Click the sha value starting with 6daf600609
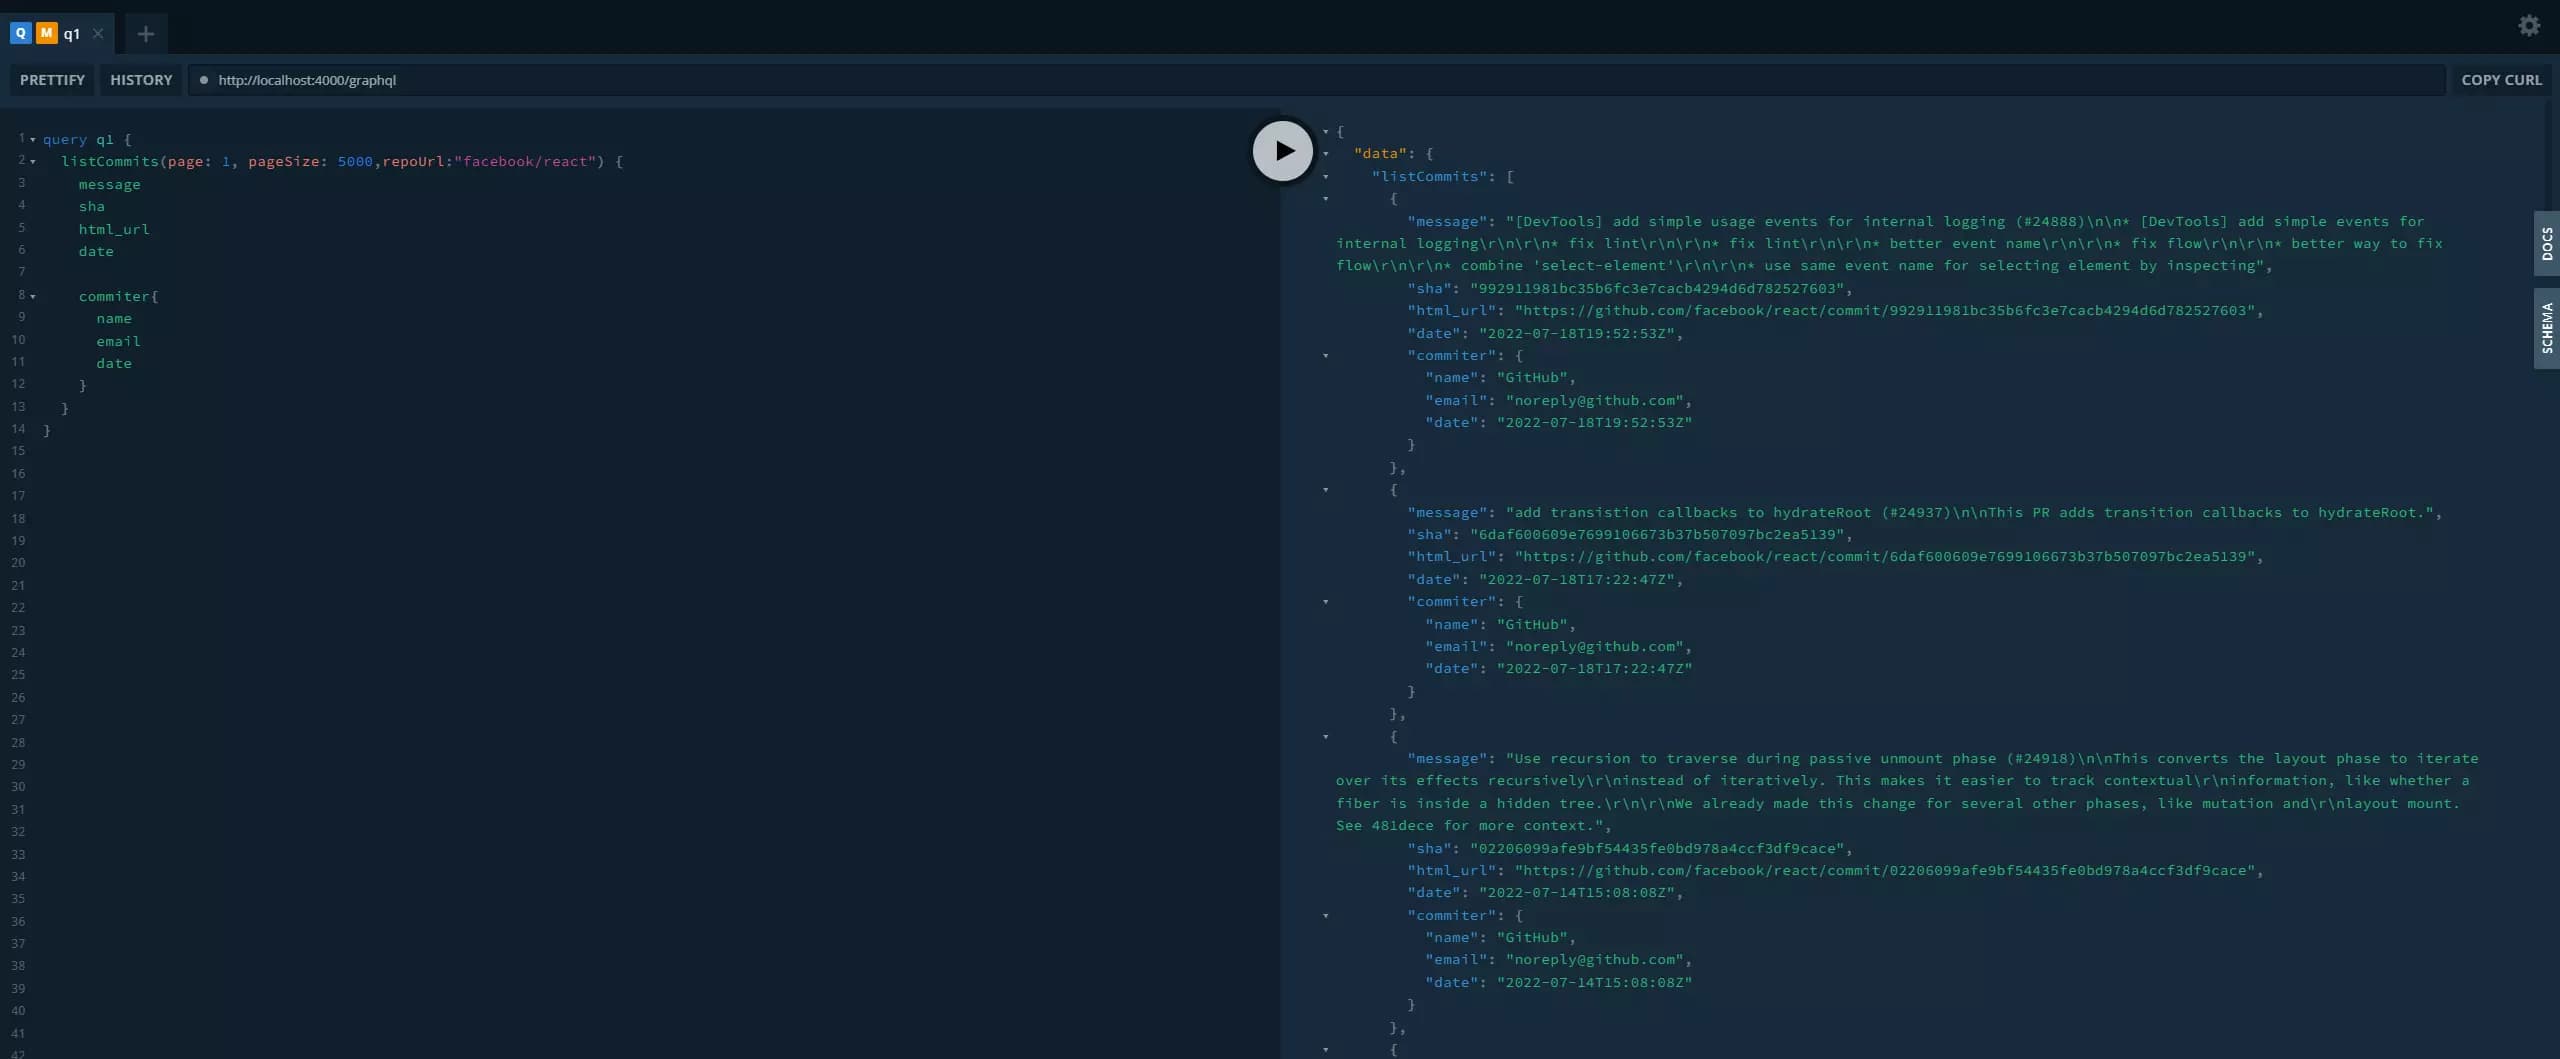Viewport: 2560px width, 1059px height. (x=1657, y=534)
